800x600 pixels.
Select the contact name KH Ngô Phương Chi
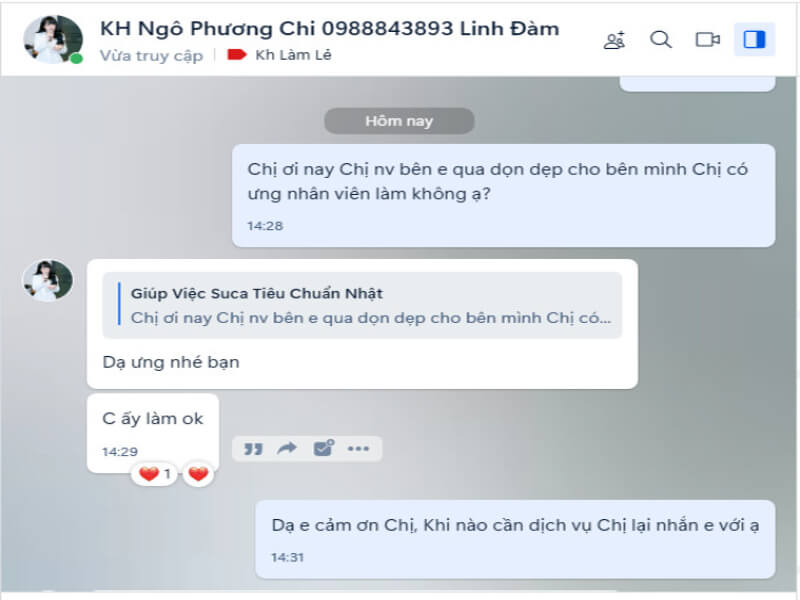click(x=208, y=29)
